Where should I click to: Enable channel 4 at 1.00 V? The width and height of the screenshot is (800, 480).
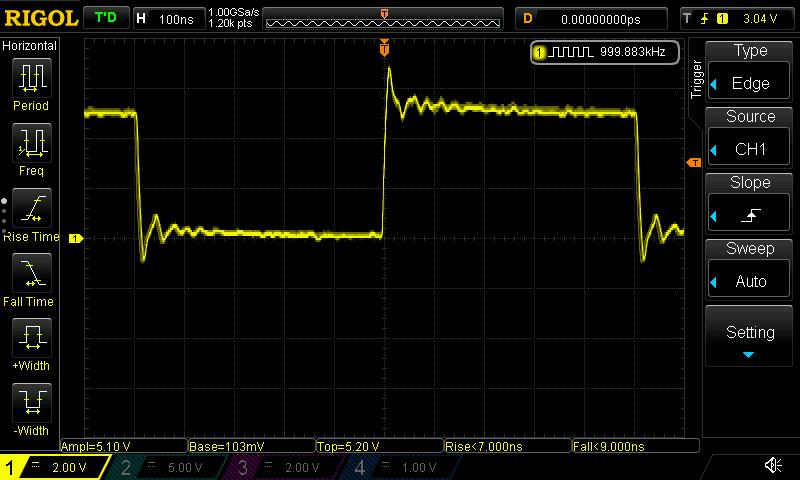[400, 467]
